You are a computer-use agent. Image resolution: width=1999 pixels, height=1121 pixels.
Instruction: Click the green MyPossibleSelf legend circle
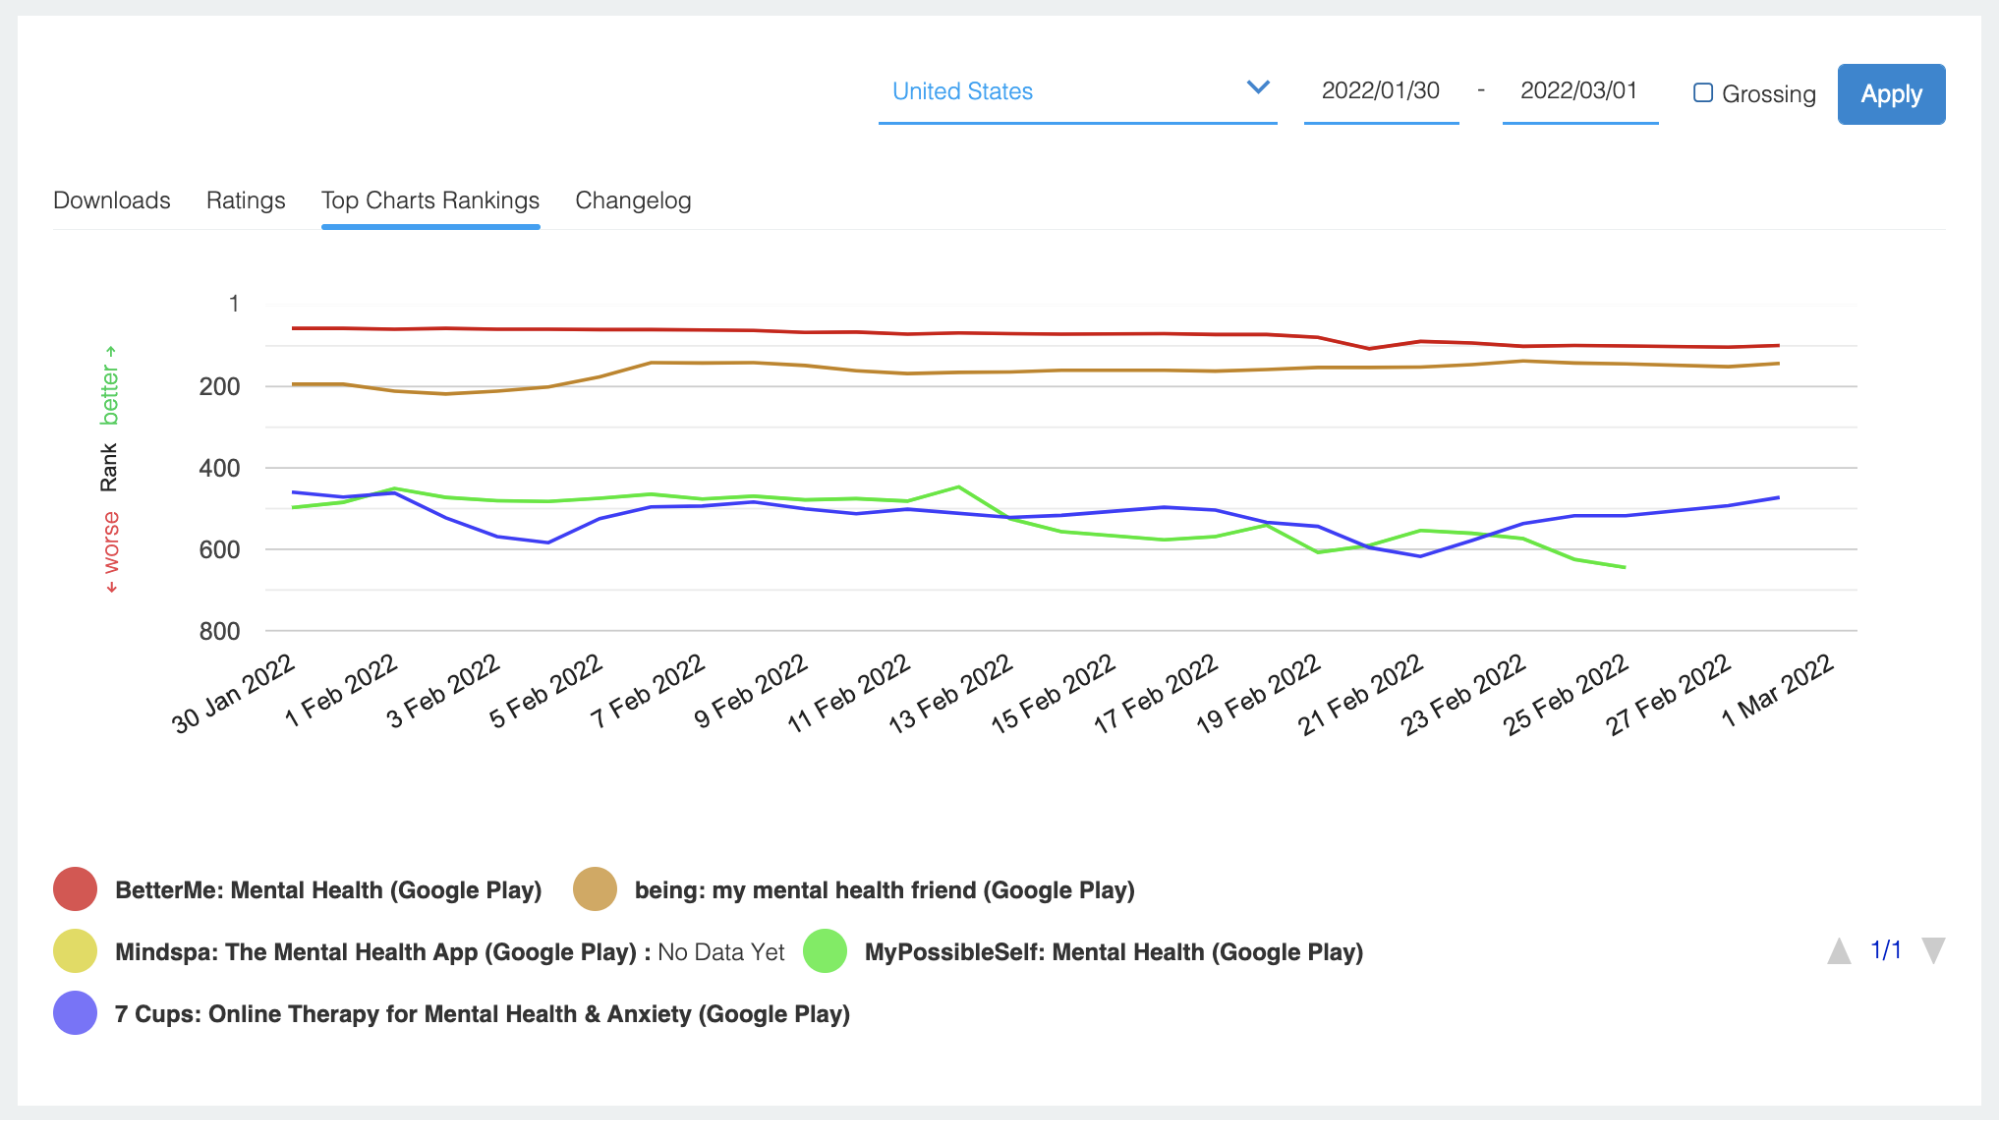point(825,951)
